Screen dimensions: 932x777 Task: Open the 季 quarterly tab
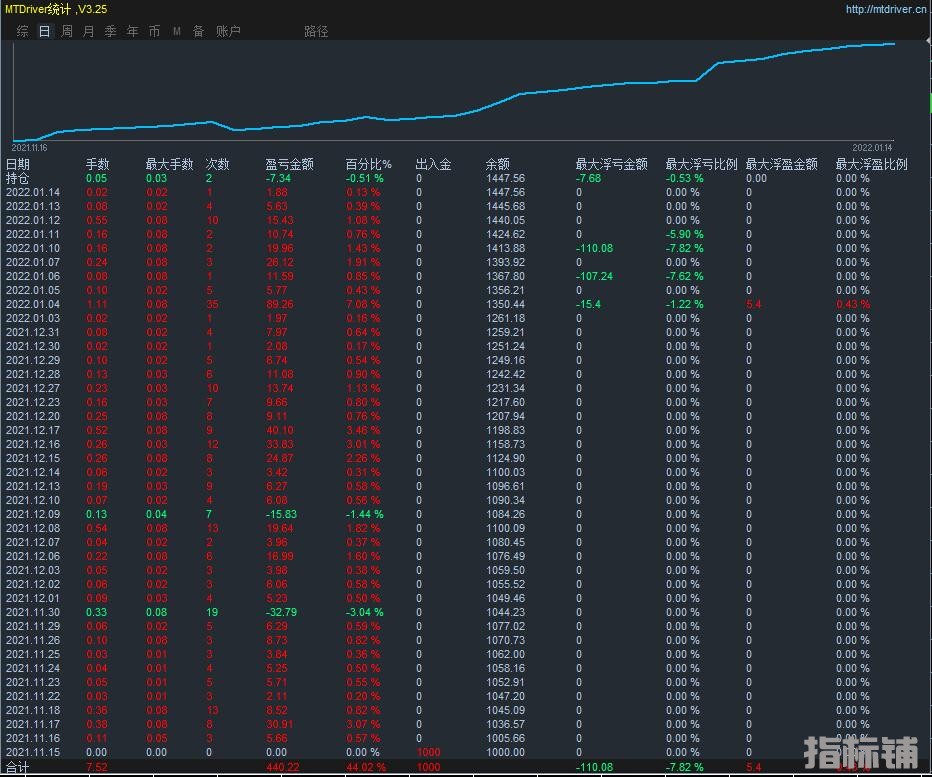[x=111, y=31]
